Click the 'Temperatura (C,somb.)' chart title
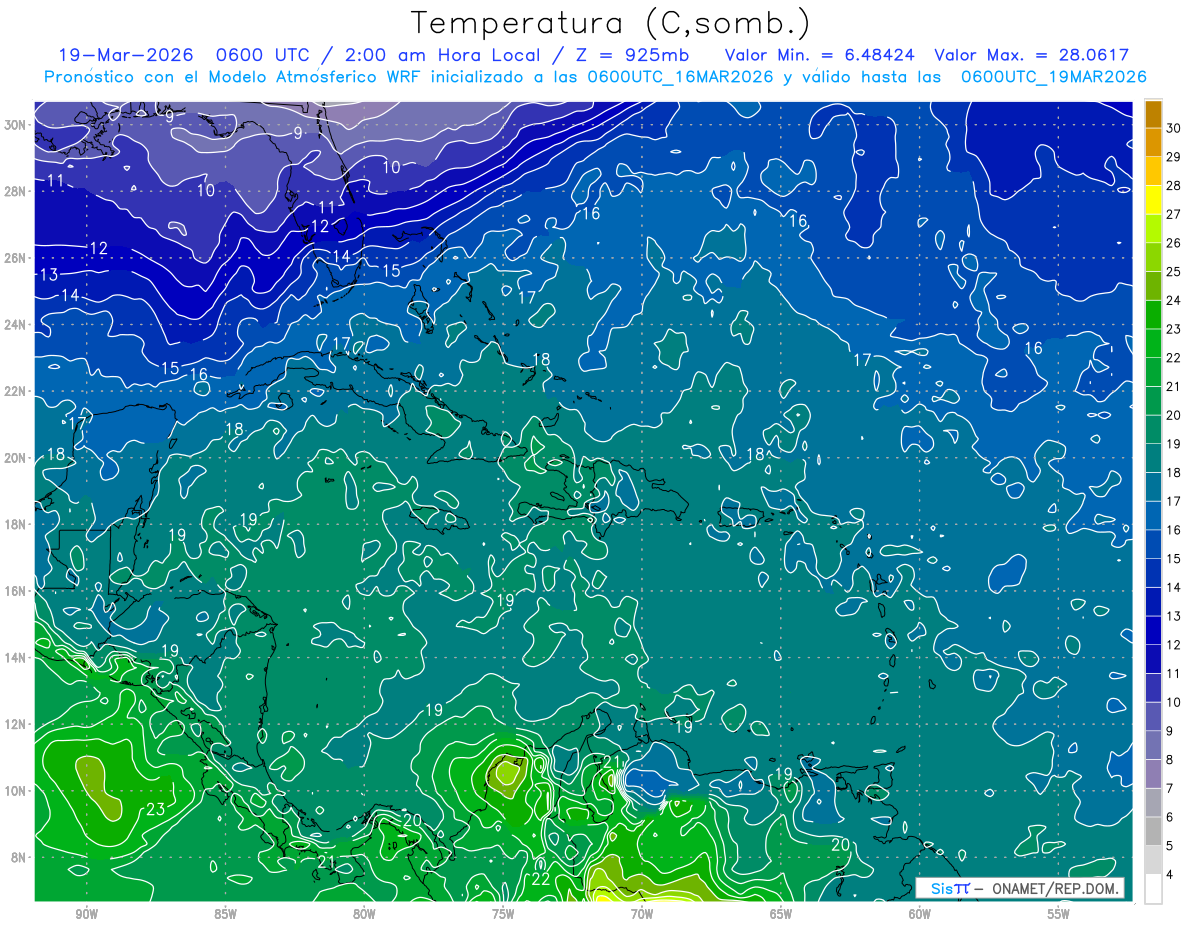 click(x=610, y=23)
